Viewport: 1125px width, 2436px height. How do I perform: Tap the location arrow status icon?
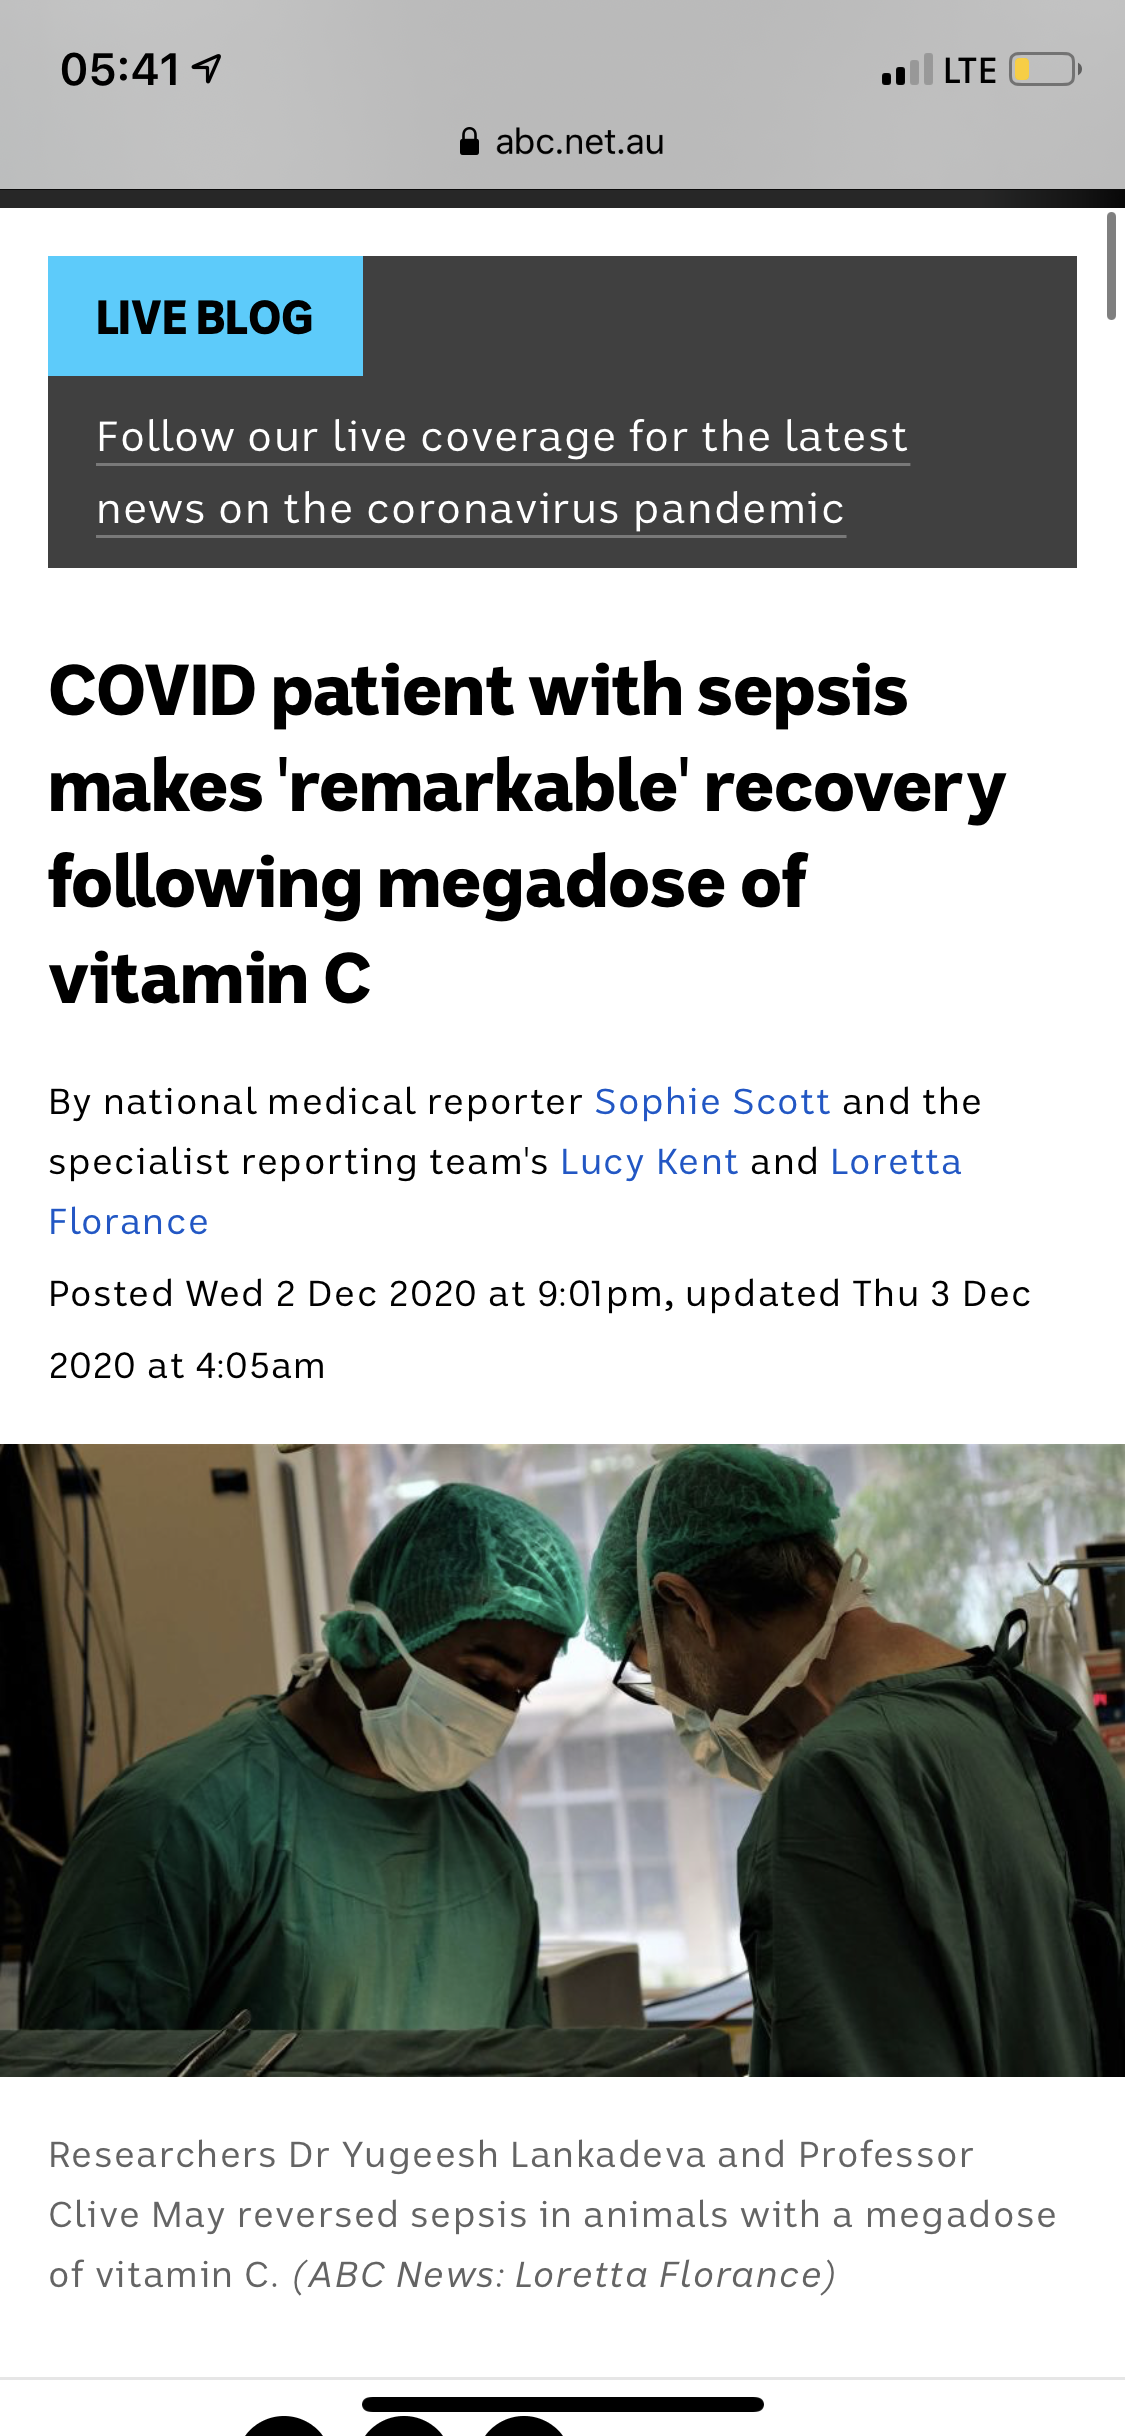[x=207, y=69]
